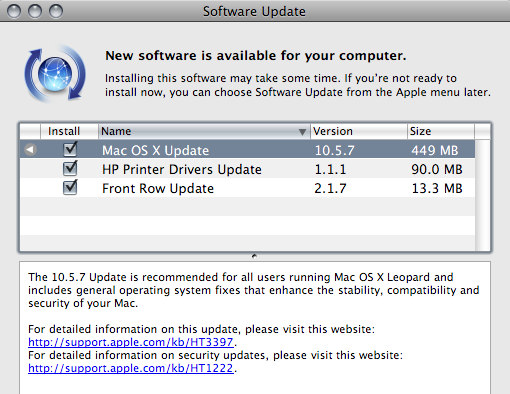Uncheck the Front Row Update checkbox

pyautogui.click(x=70, y=187)
